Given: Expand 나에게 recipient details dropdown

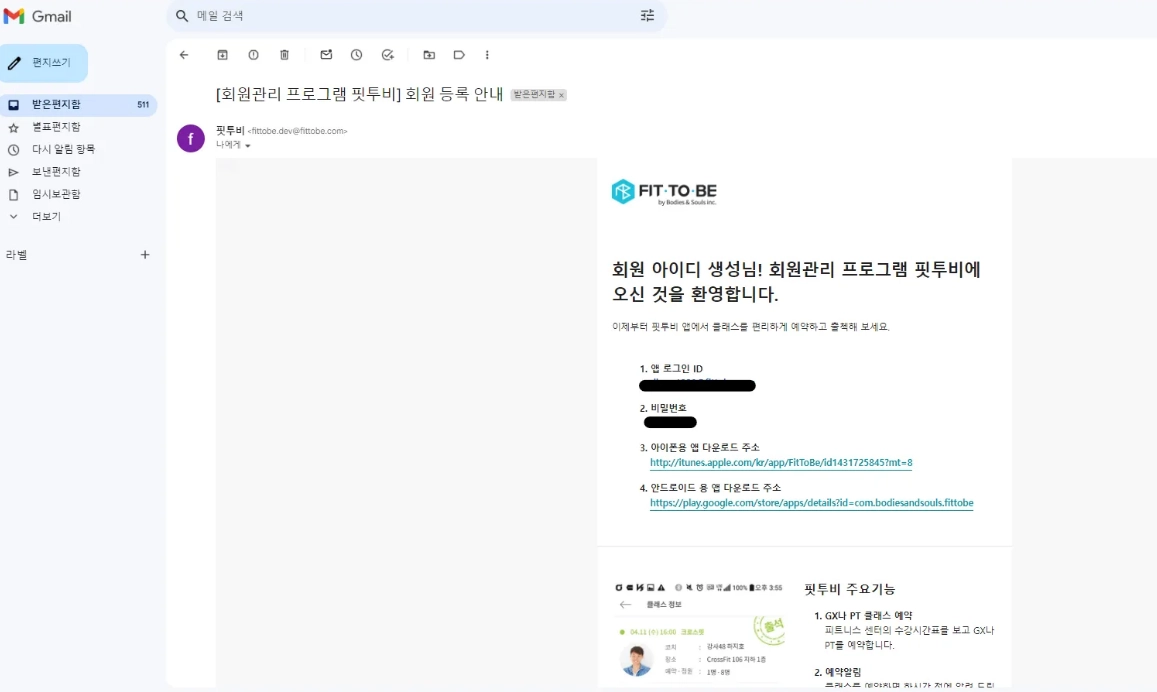Looking at the screenshot, I should coord(247,145).
